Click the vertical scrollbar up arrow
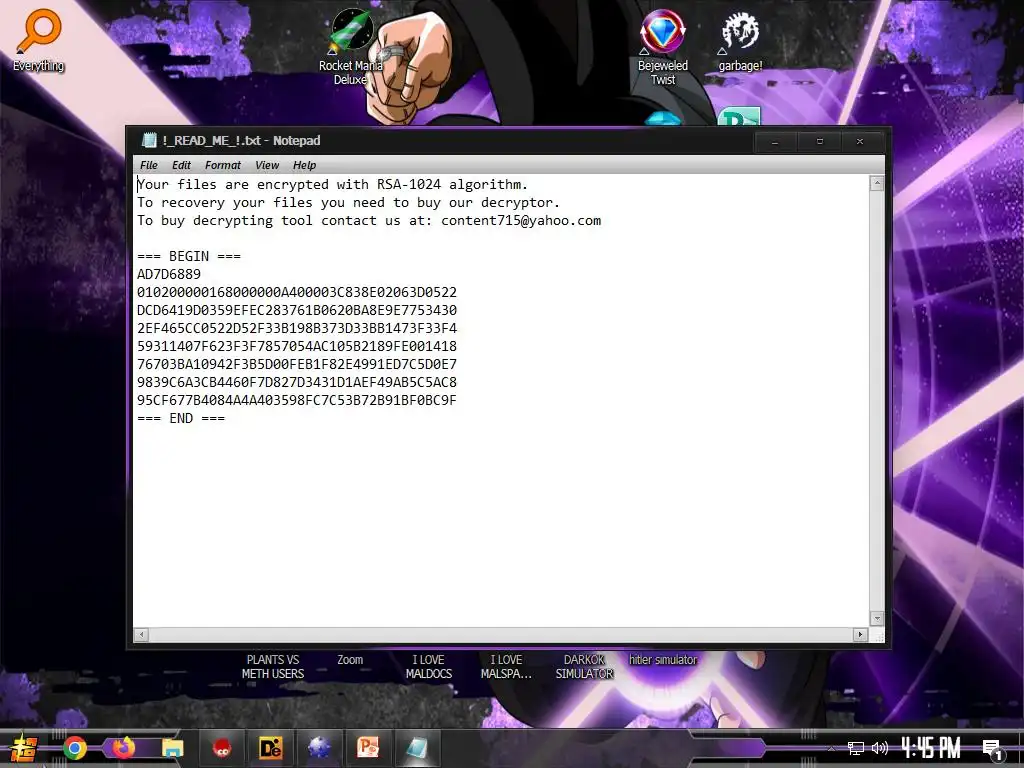 click(877, 184)
